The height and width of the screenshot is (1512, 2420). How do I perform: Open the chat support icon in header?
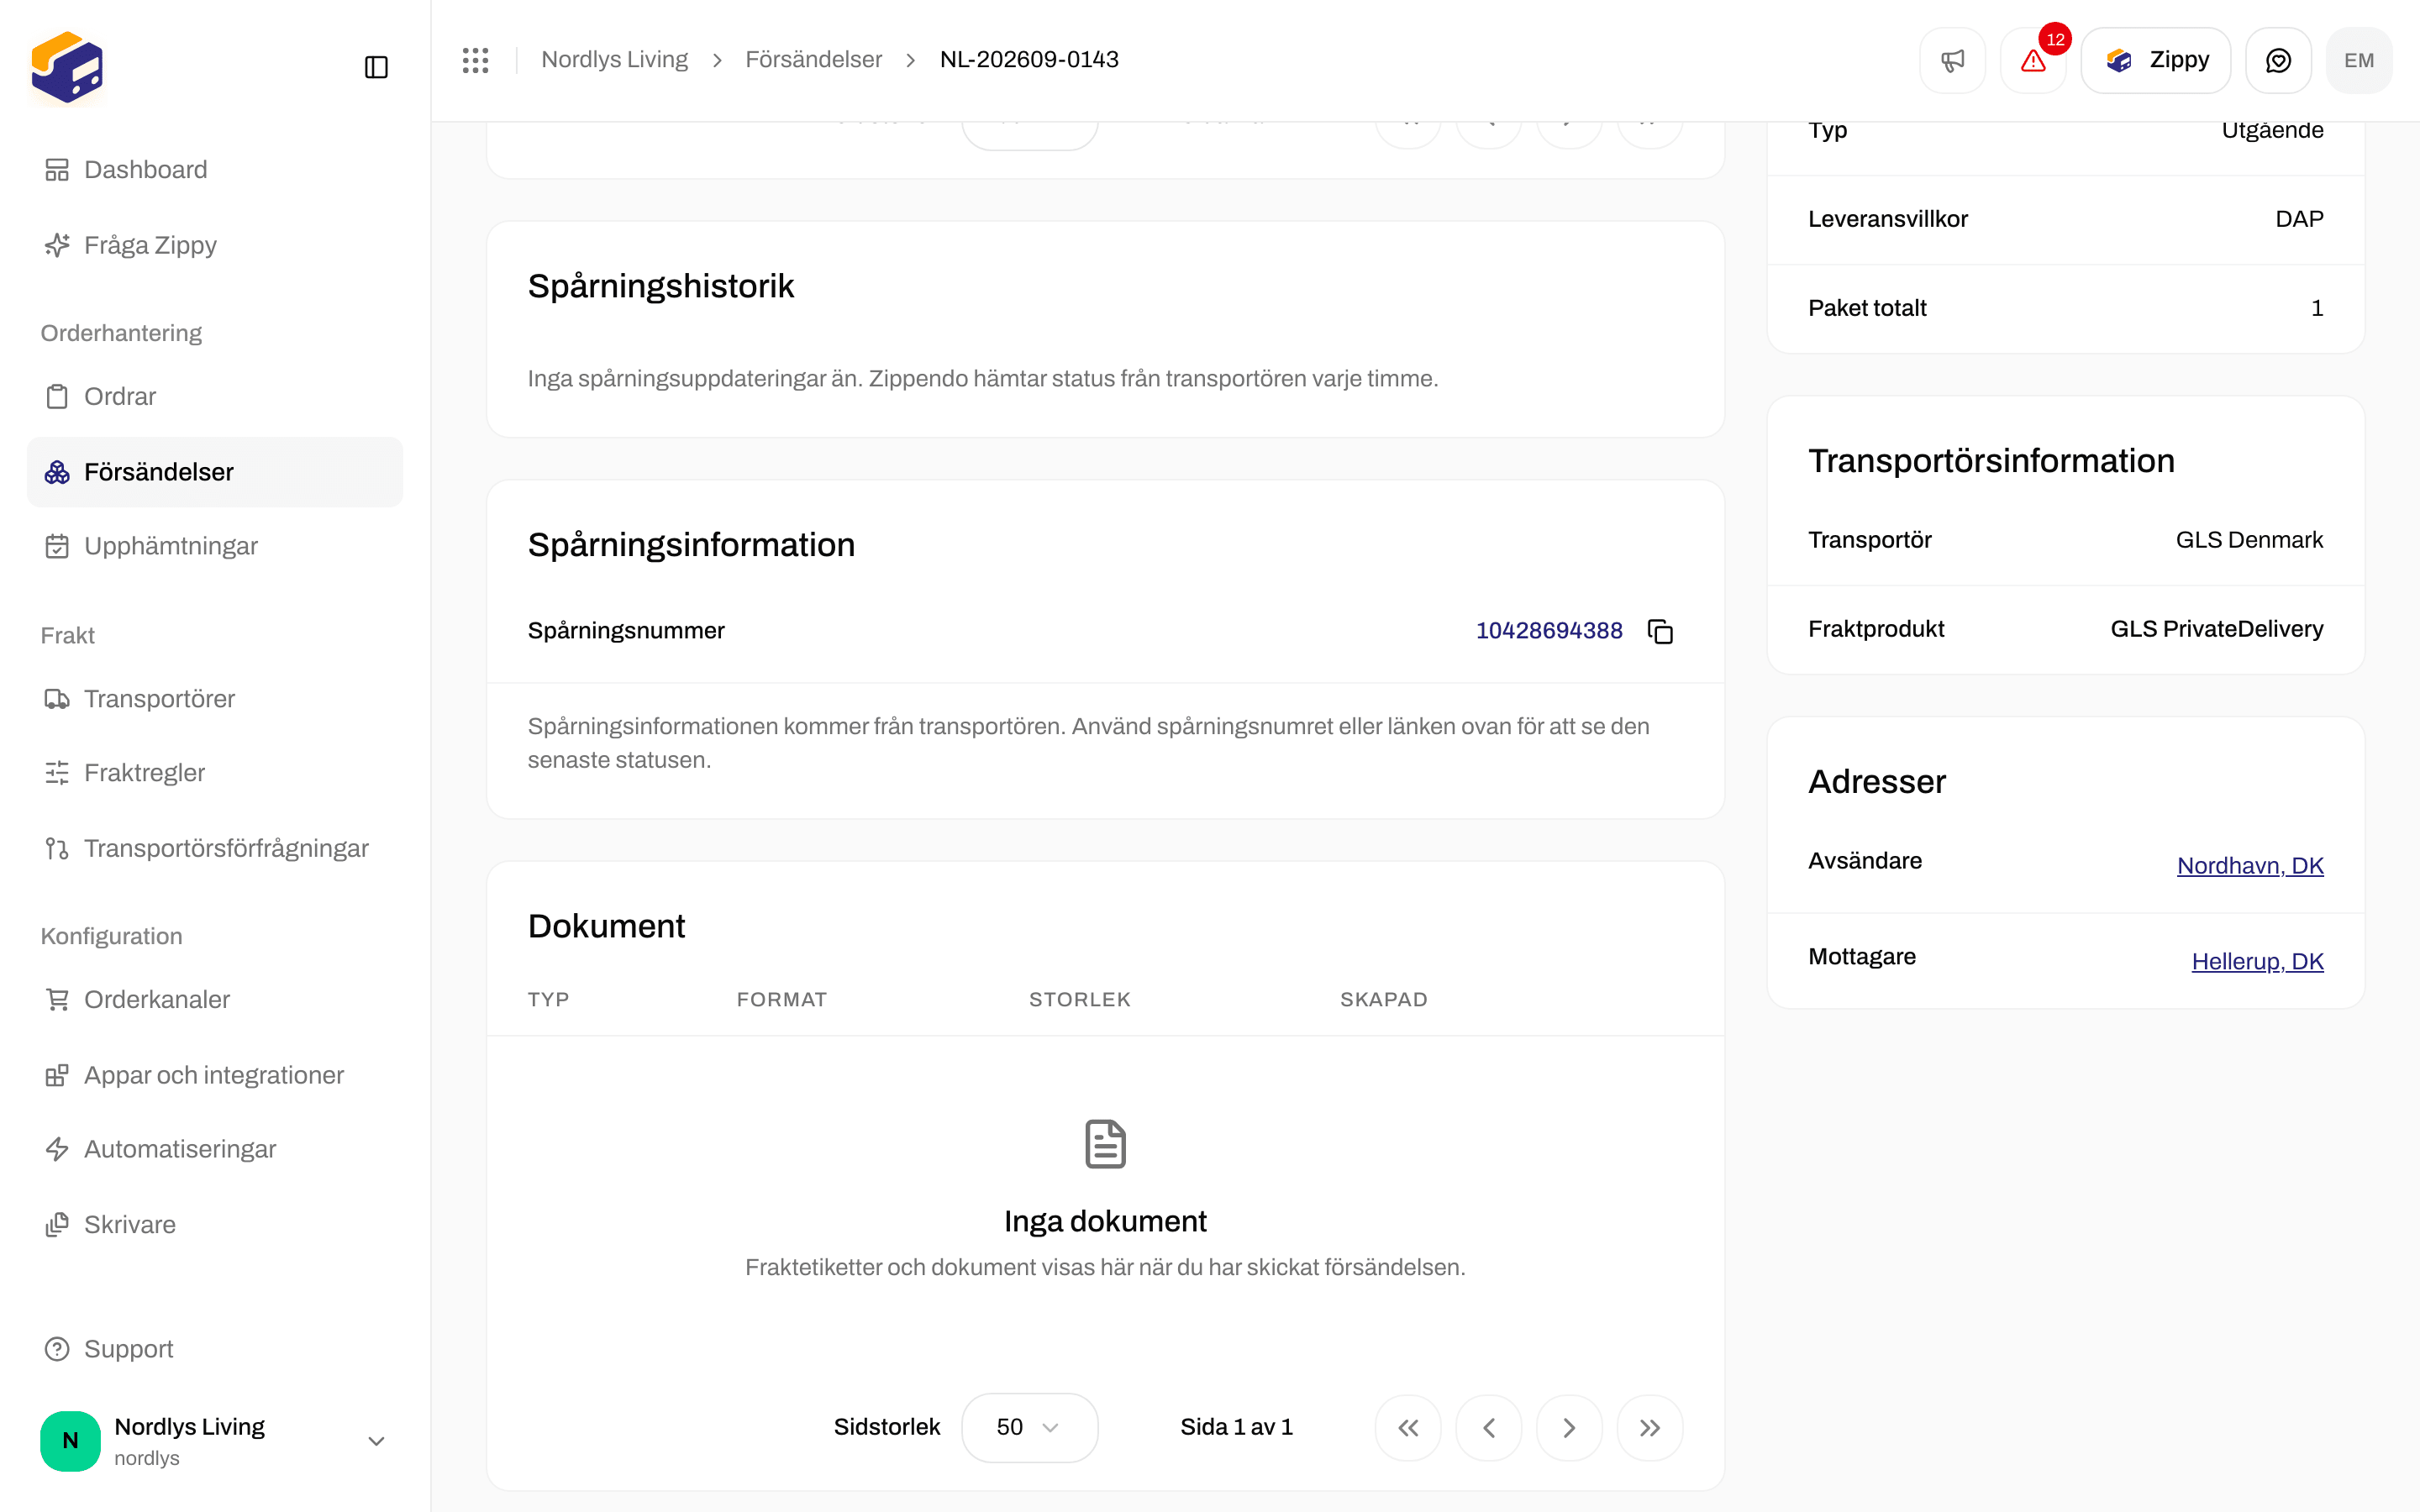tap(2278, 60)
